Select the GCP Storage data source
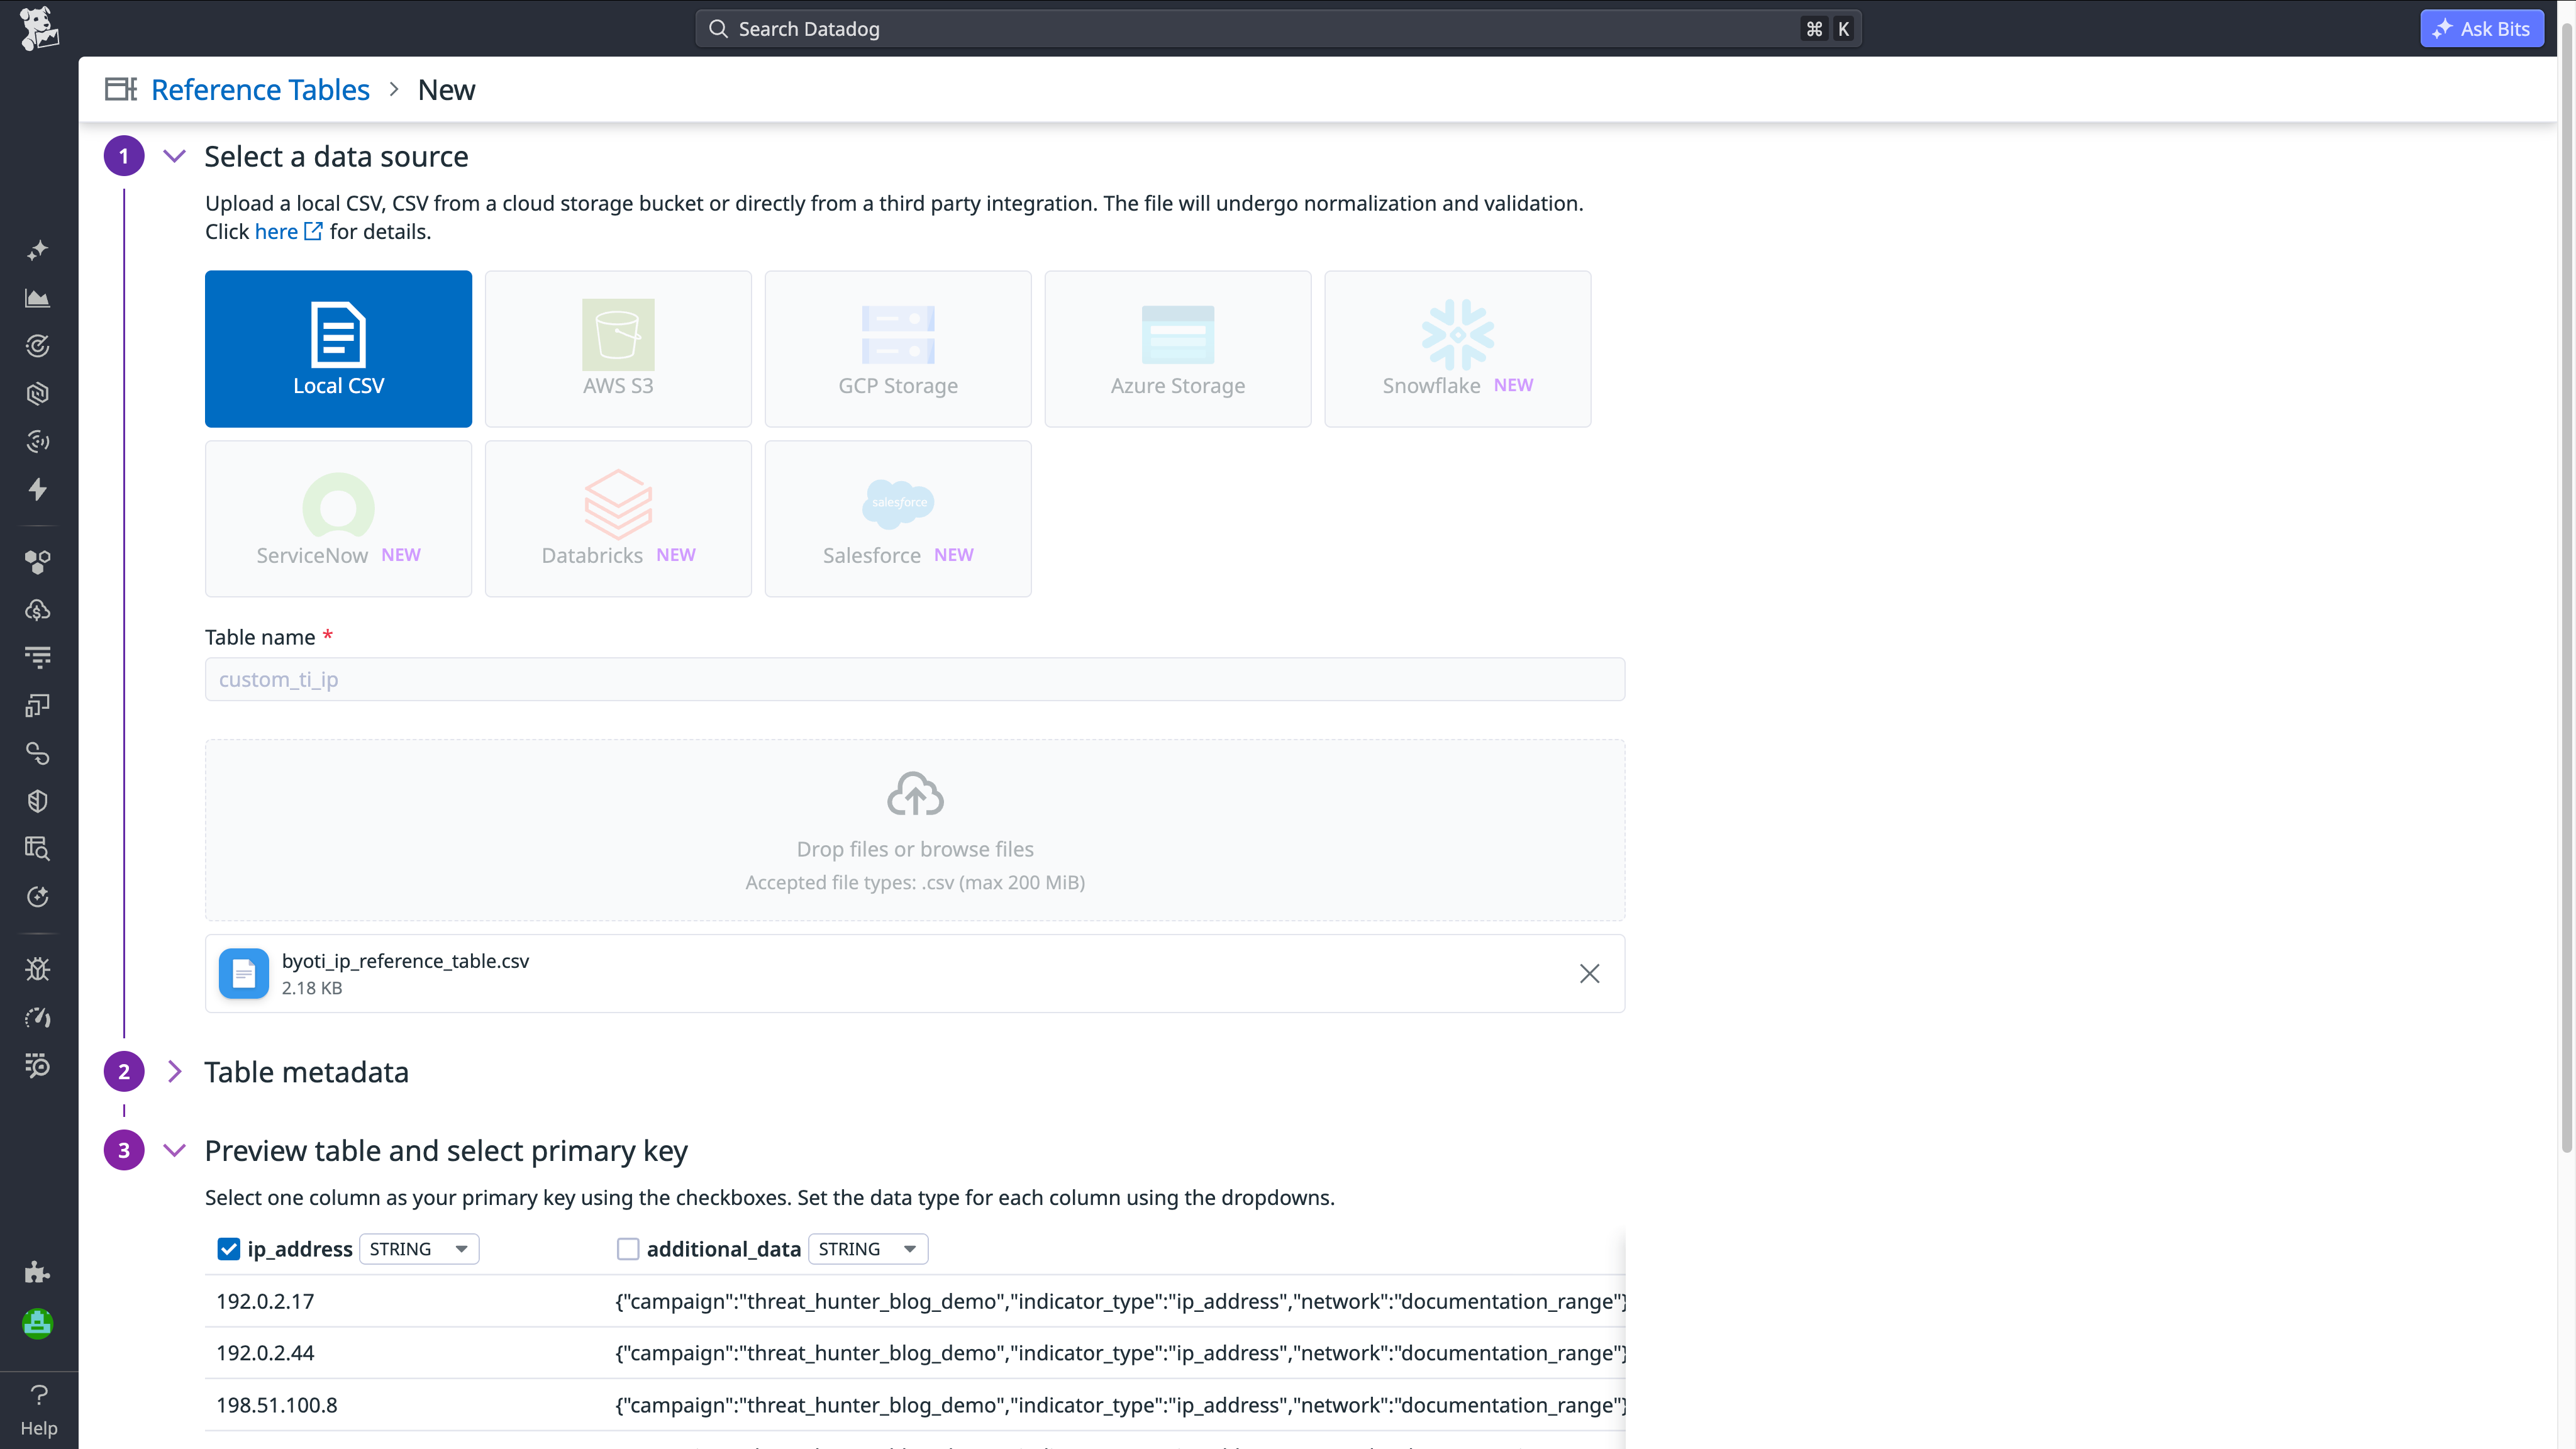This screenshot has height=1449, width=2576. point(898,349)
